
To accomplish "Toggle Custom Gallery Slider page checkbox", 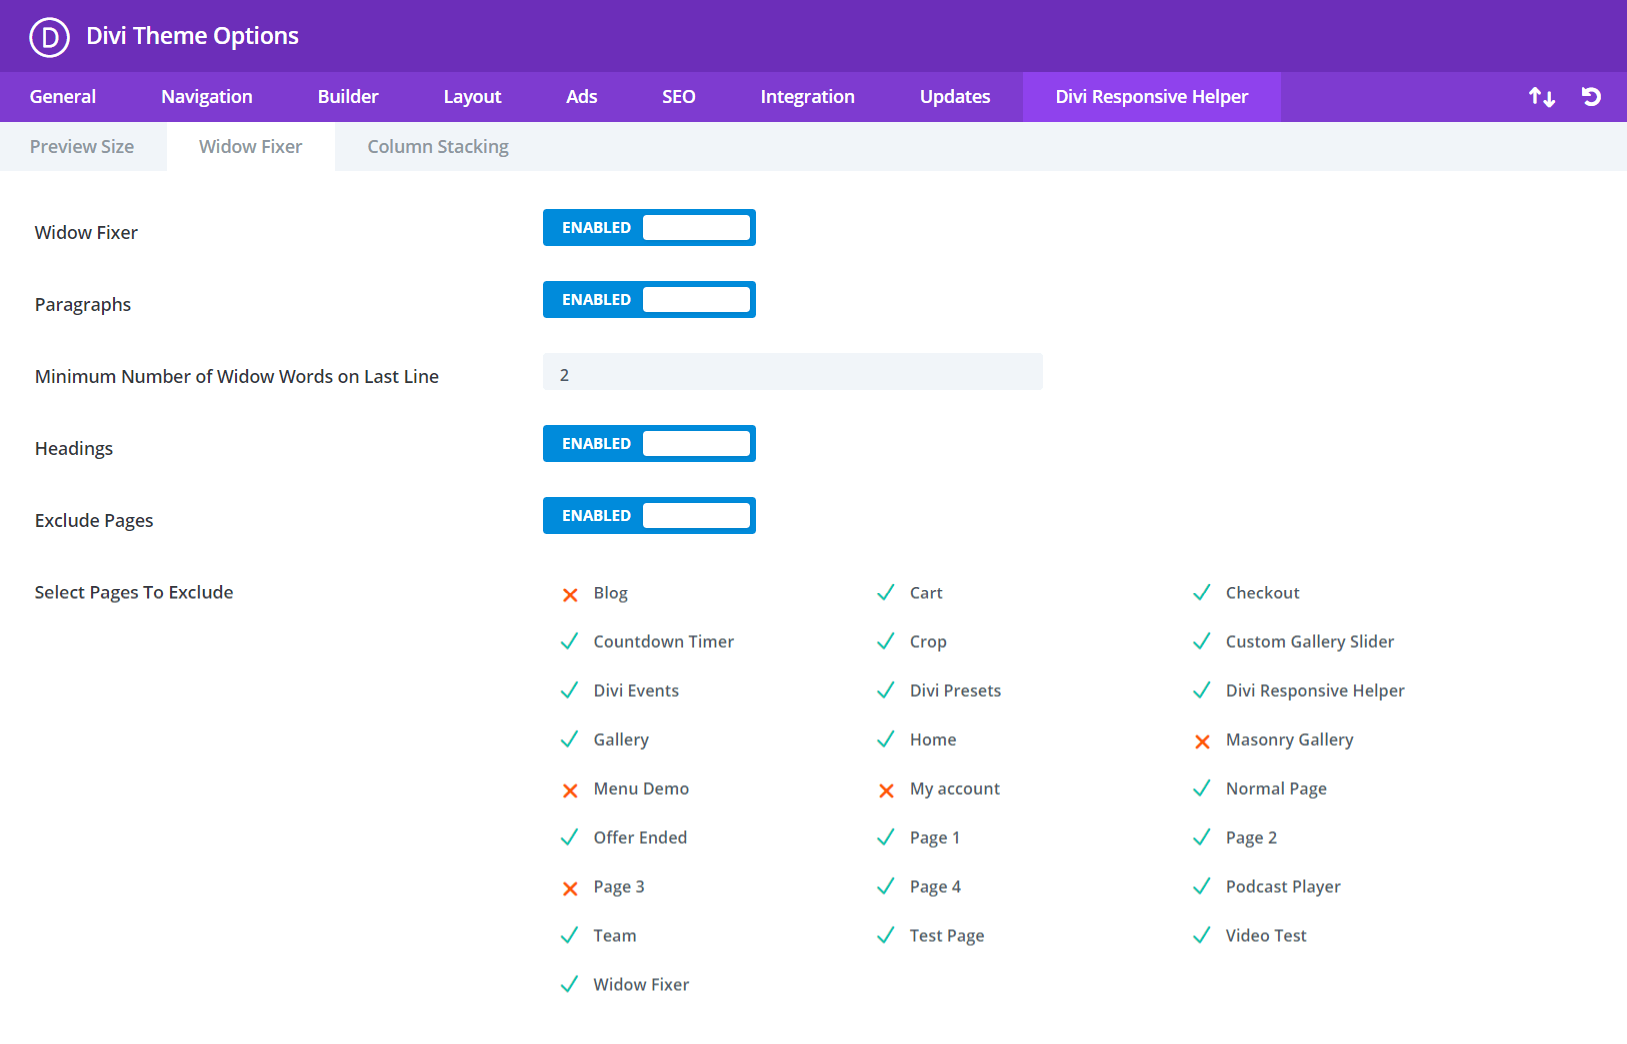I will [1202, 642].
